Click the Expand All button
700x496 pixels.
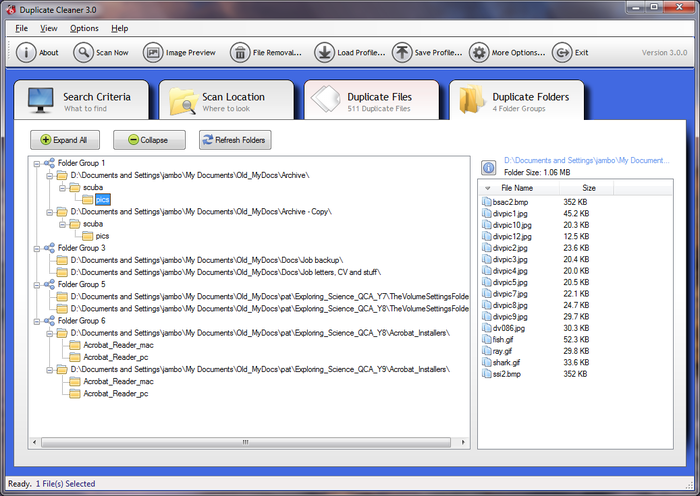(x=65, y=140)
